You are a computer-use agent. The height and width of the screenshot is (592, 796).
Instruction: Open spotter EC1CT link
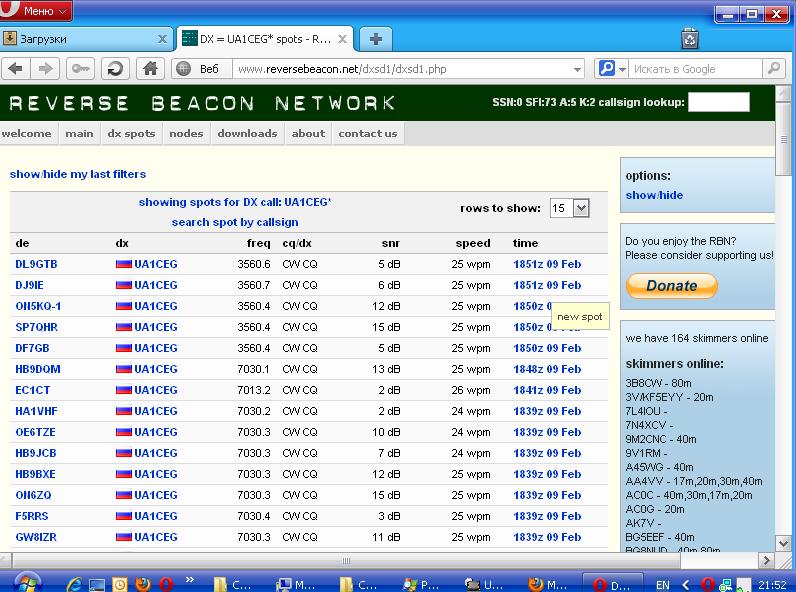(x=32, y=390)
